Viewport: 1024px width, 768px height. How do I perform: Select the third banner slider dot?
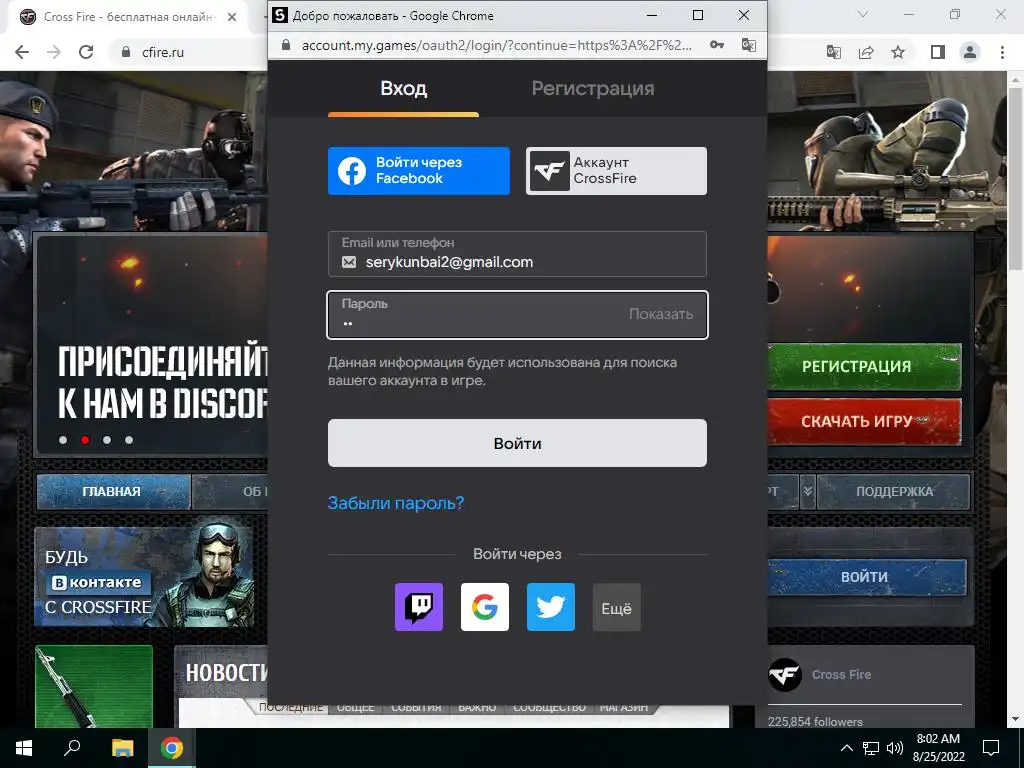tap(107, 440)
